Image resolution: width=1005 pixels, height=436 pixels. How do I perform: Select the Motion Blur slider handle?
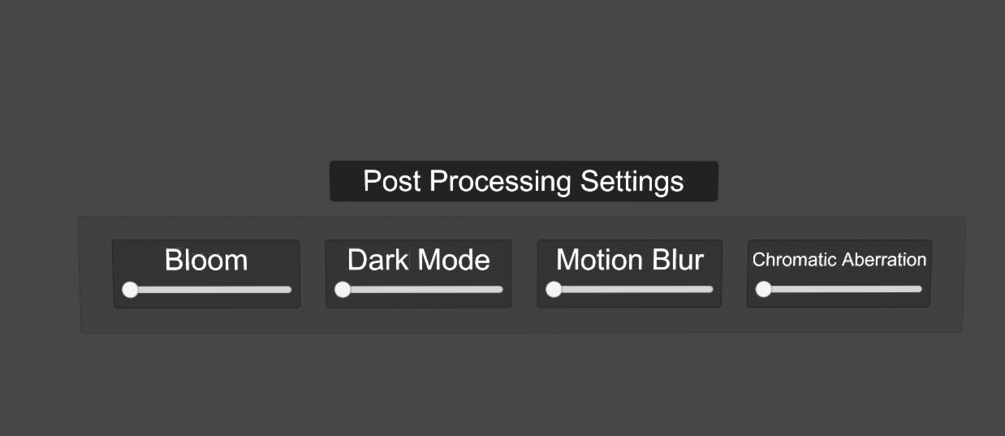point(553,290)
